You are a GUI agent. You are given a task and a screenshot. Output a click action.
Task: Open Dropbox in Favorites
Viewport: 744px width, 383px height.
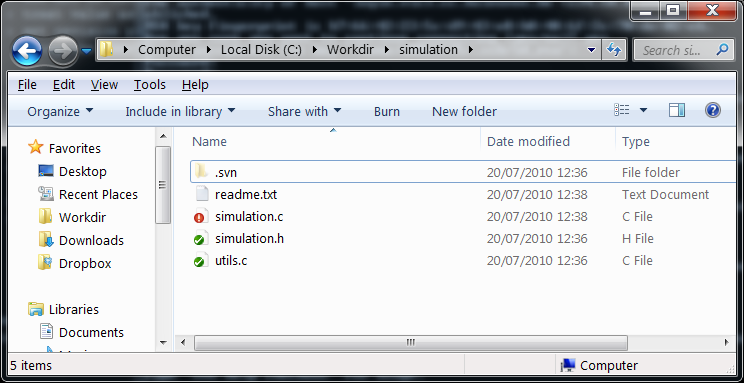pyautogui.click(x=85, y=263)
